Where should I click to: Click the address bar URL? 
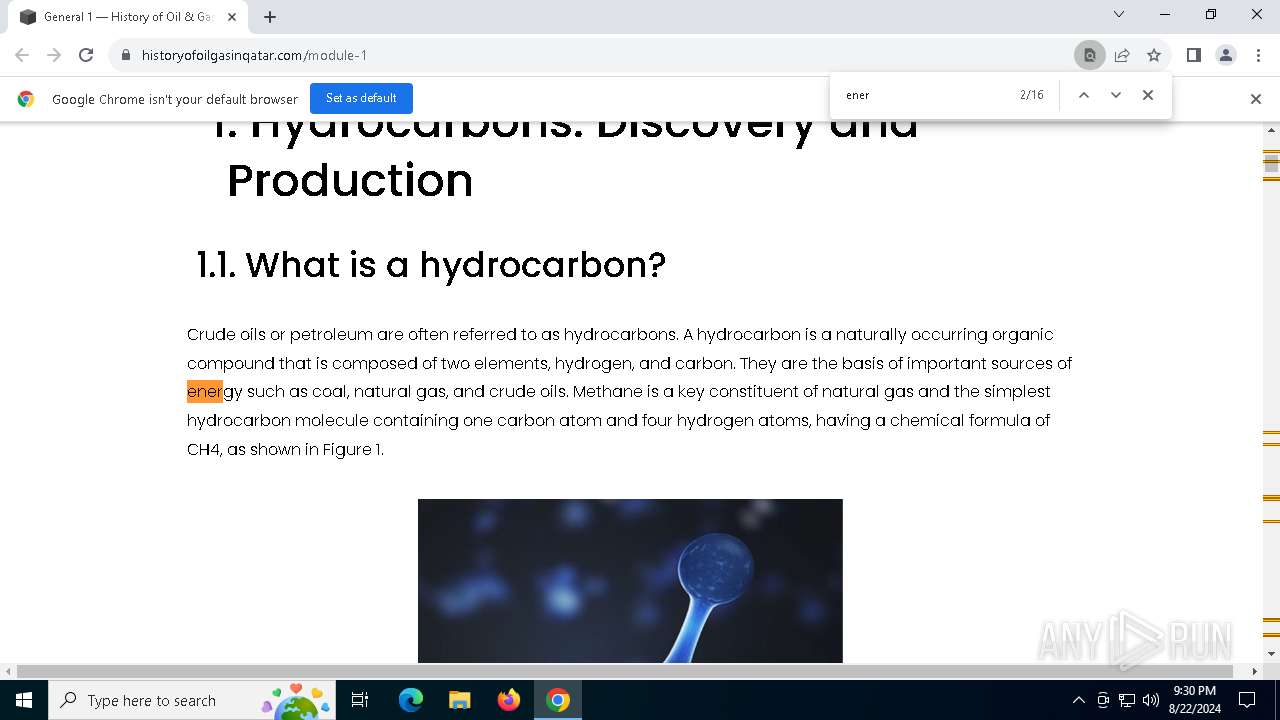pos(254,55)
